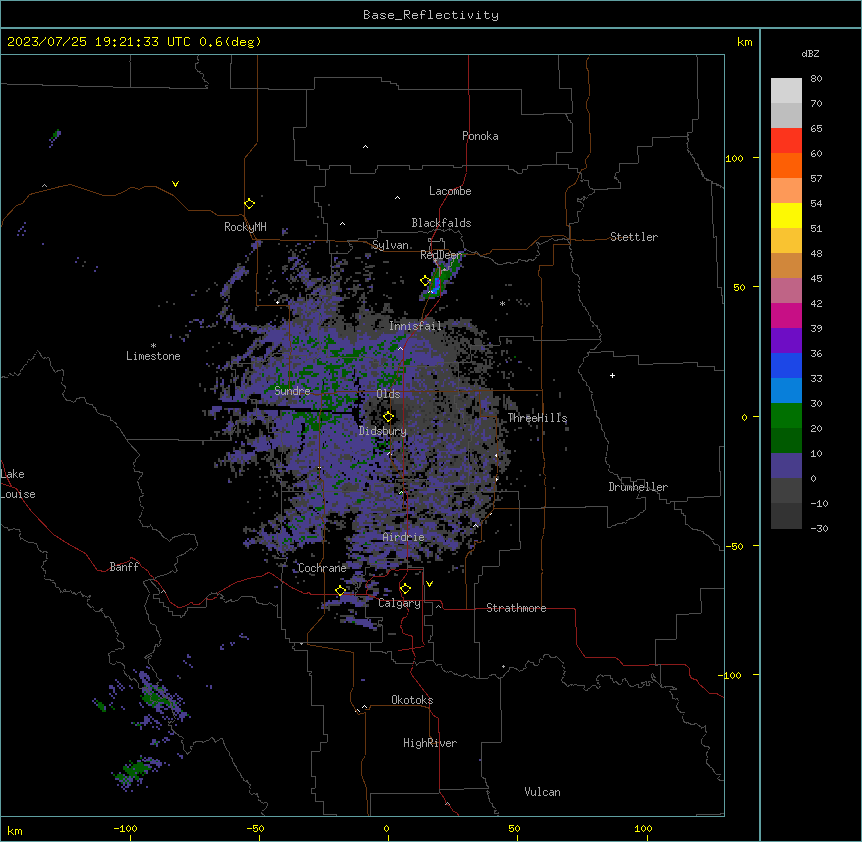Screen dimensions: 862x842
Task: Click the Drumheller label
Action: (638, 487)
